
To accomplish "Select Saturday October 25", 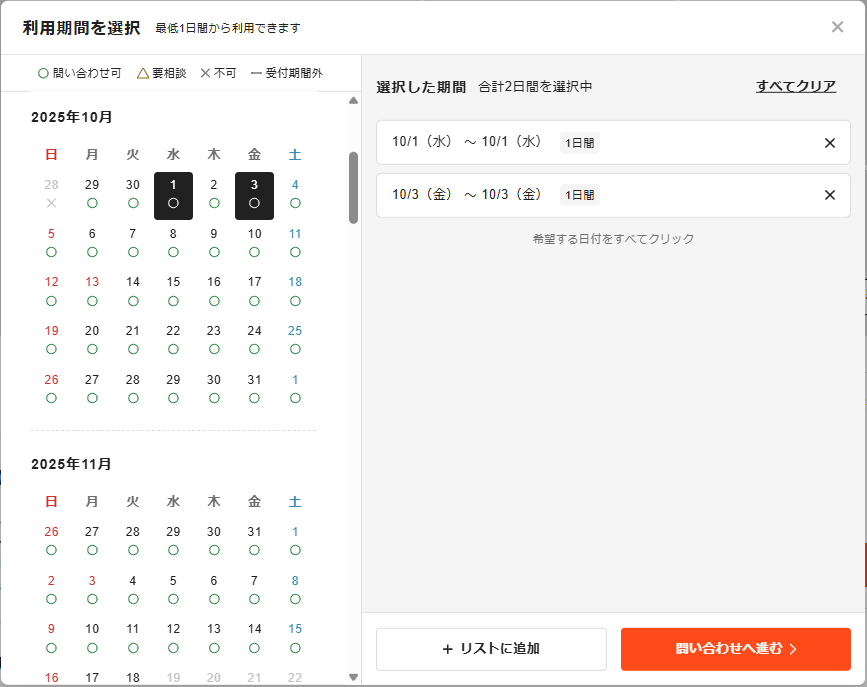I will (295, 339).
